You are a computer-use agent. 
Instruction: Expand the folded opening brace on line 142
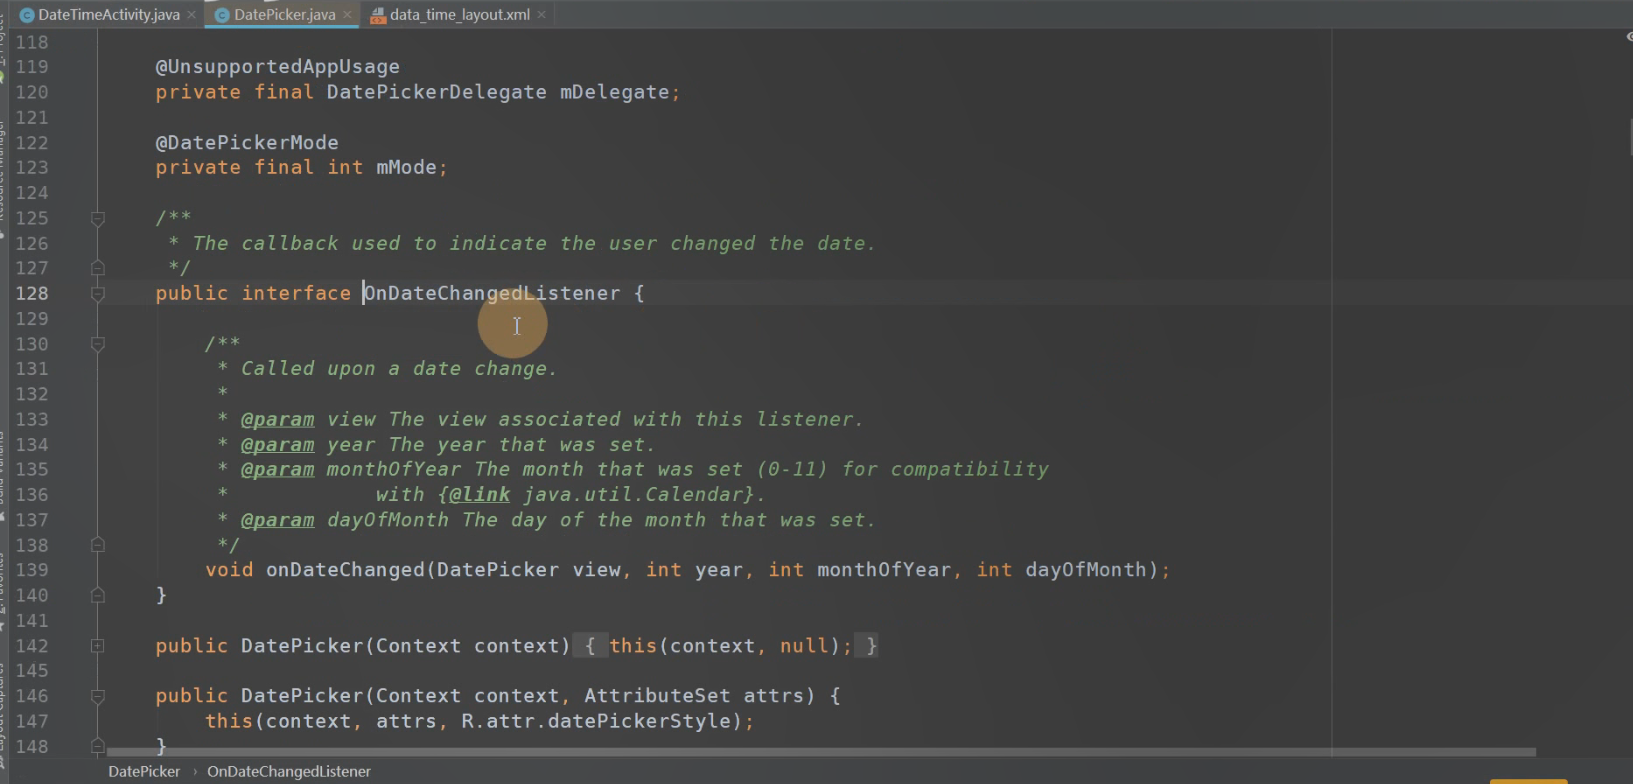590,646
